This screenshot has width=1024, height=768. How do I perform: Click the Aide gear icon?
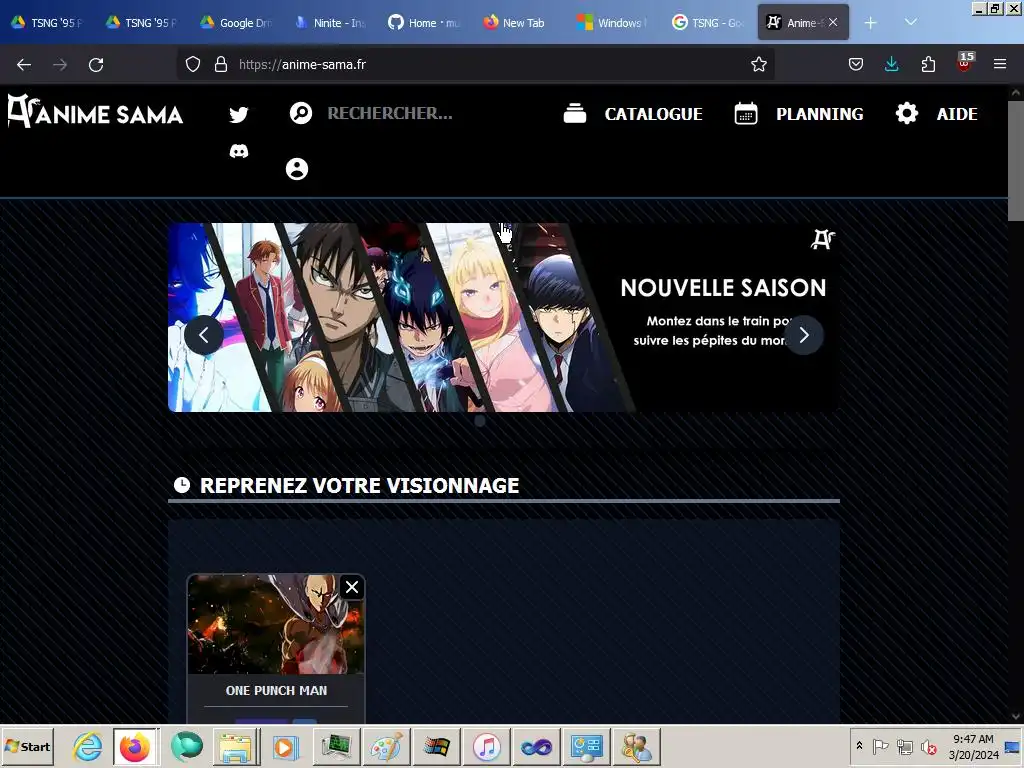coord(906,113)
